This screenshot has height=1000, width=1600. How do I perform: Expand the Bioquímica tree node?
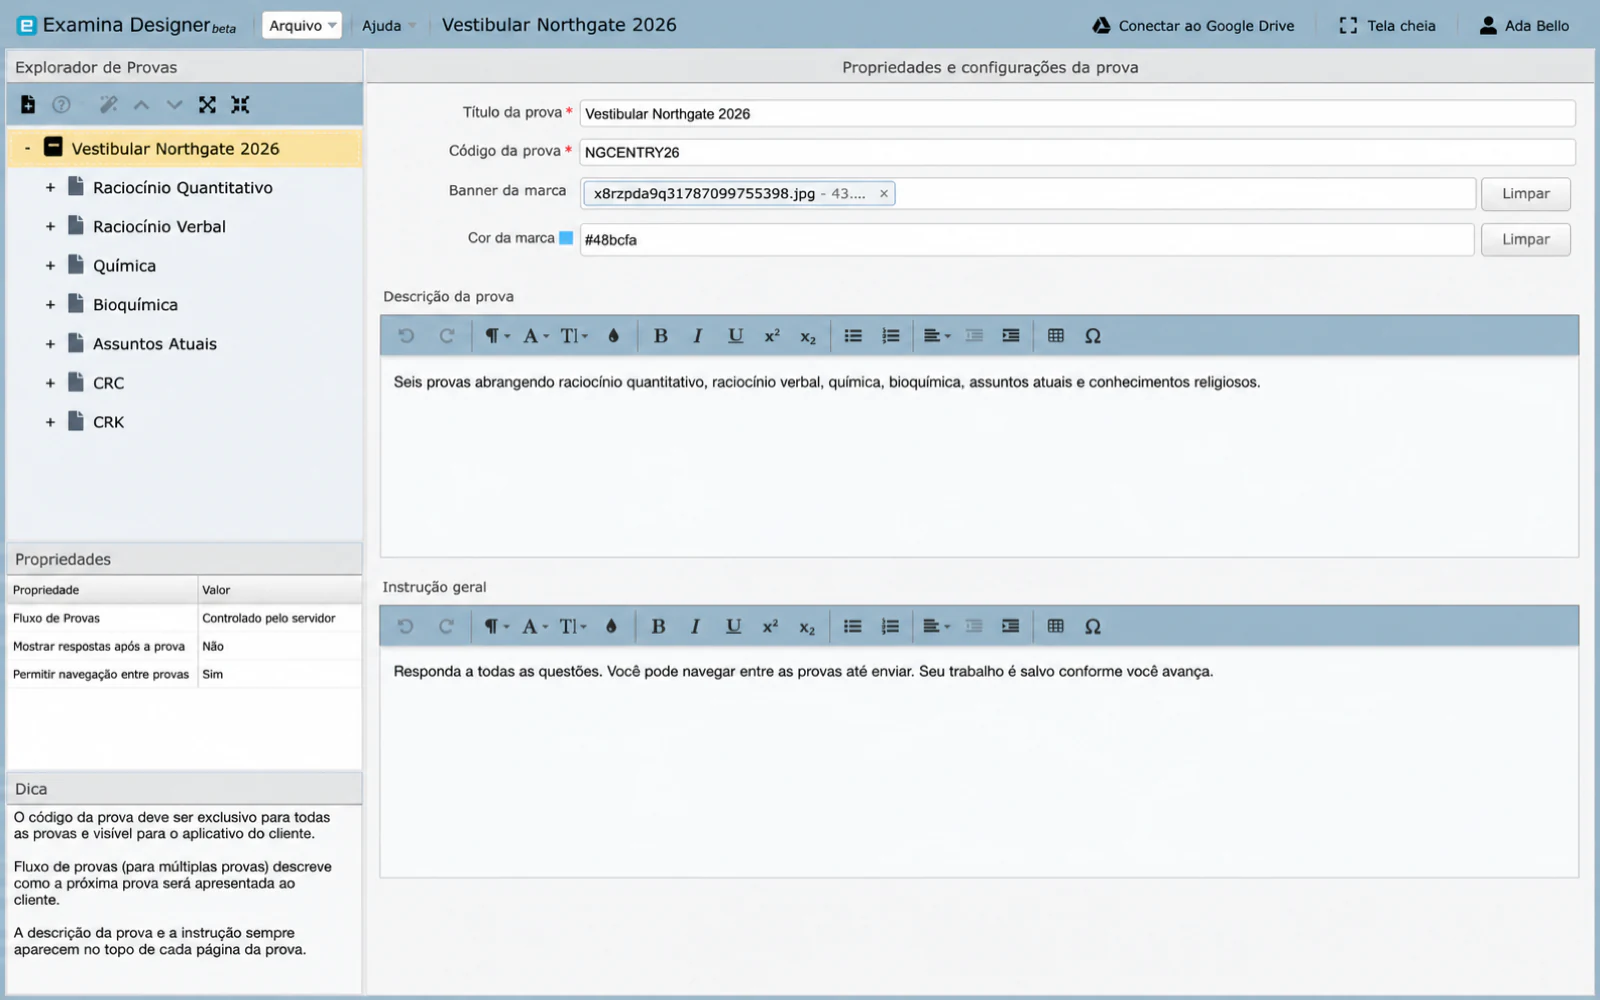point(50,304)
